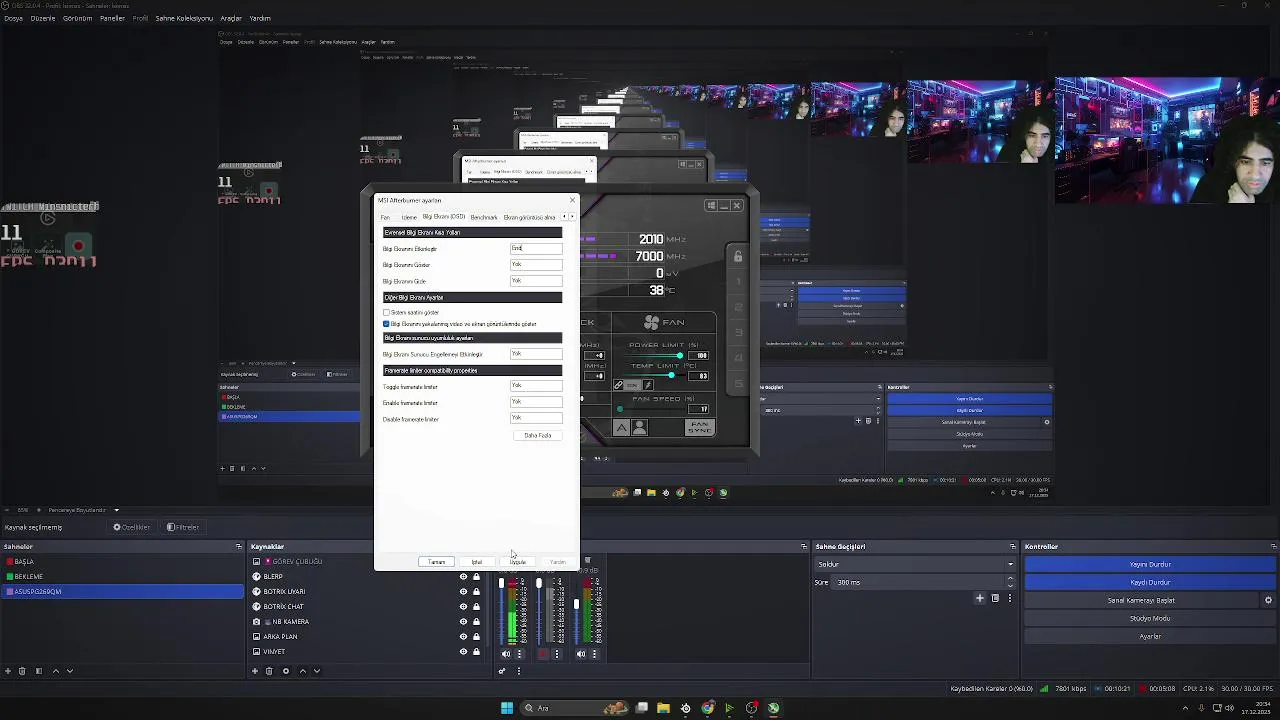Click the Windows Start button

click(x=507, y=708)
